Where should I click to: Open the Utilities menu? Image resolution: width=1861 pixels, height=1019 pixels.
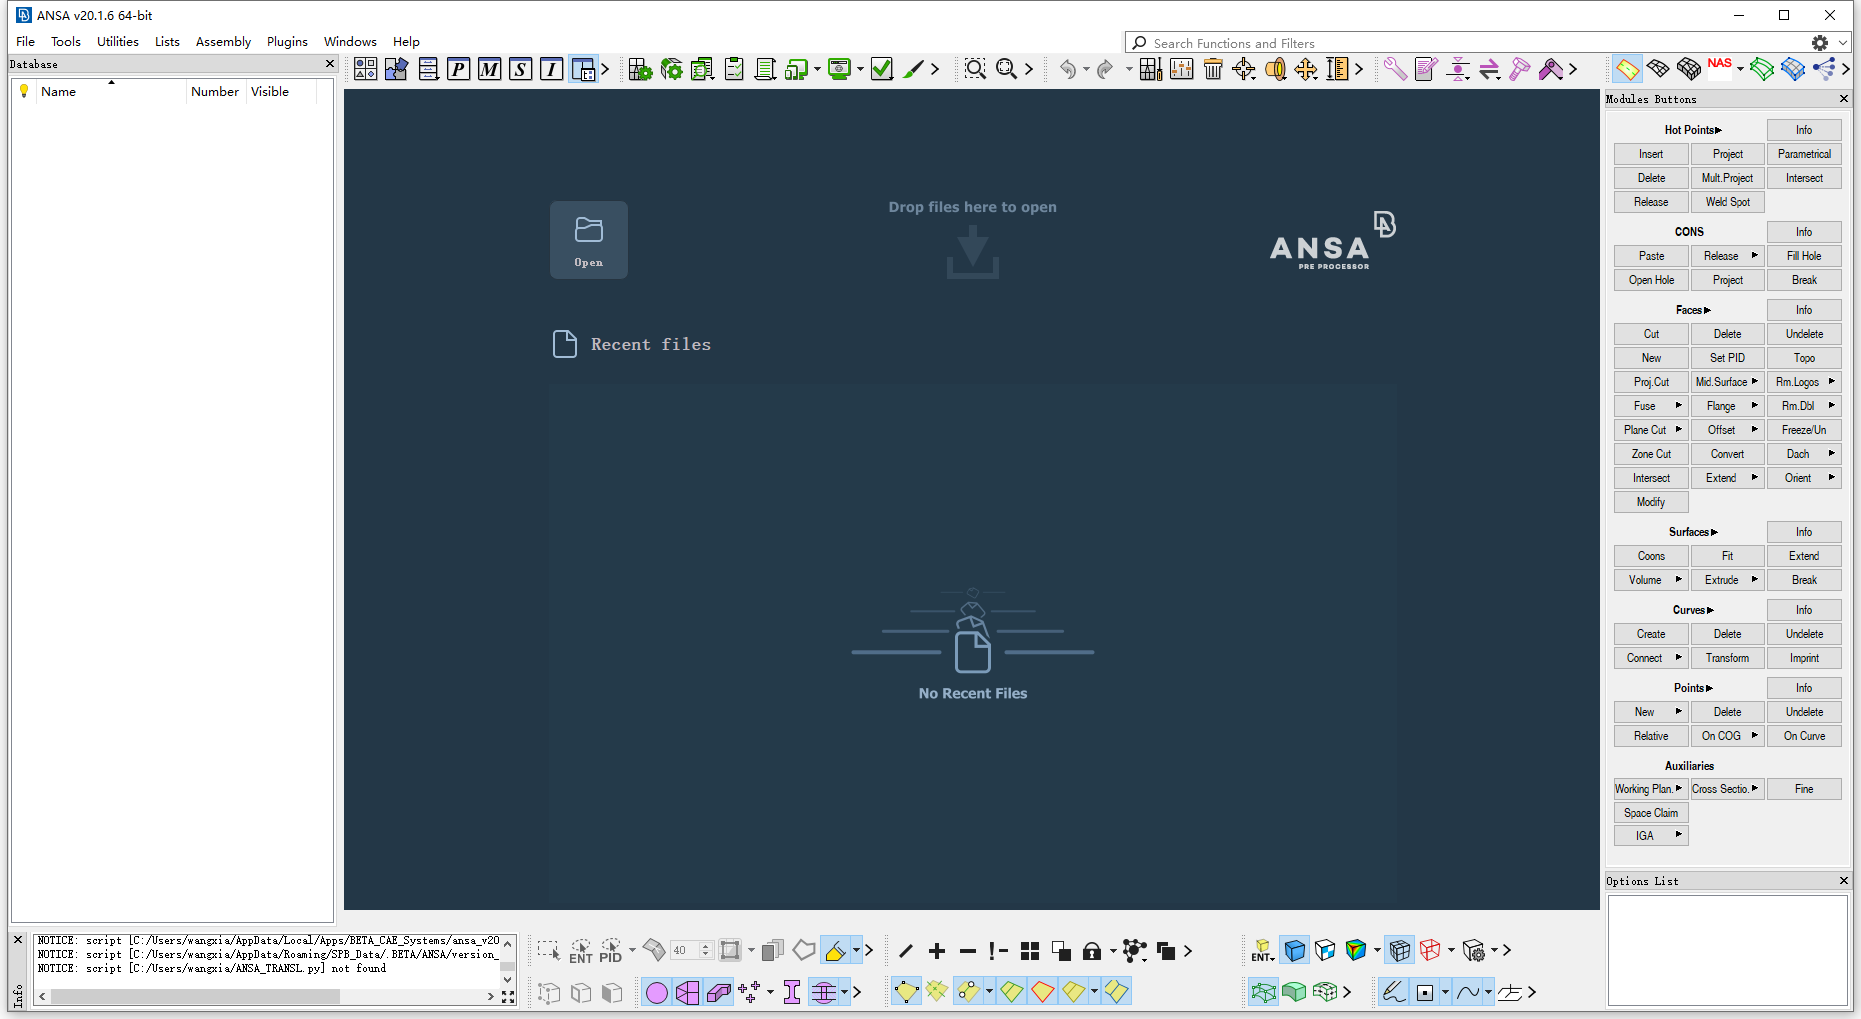click(x=118, y=42)
